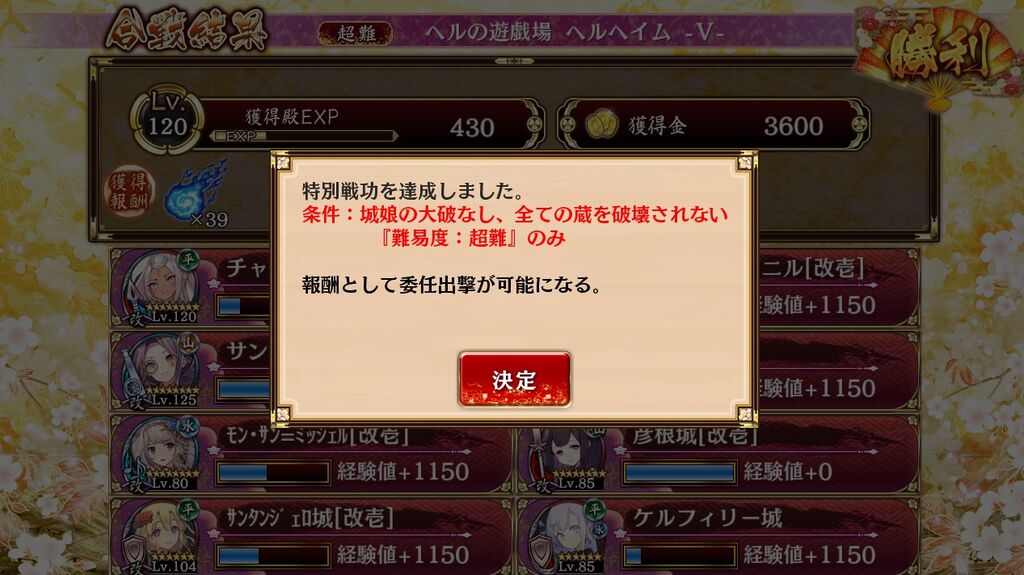Click the 430 獲得殿EXP value
The width and height of the screenshot is (1024, 575).
point(472,127)
